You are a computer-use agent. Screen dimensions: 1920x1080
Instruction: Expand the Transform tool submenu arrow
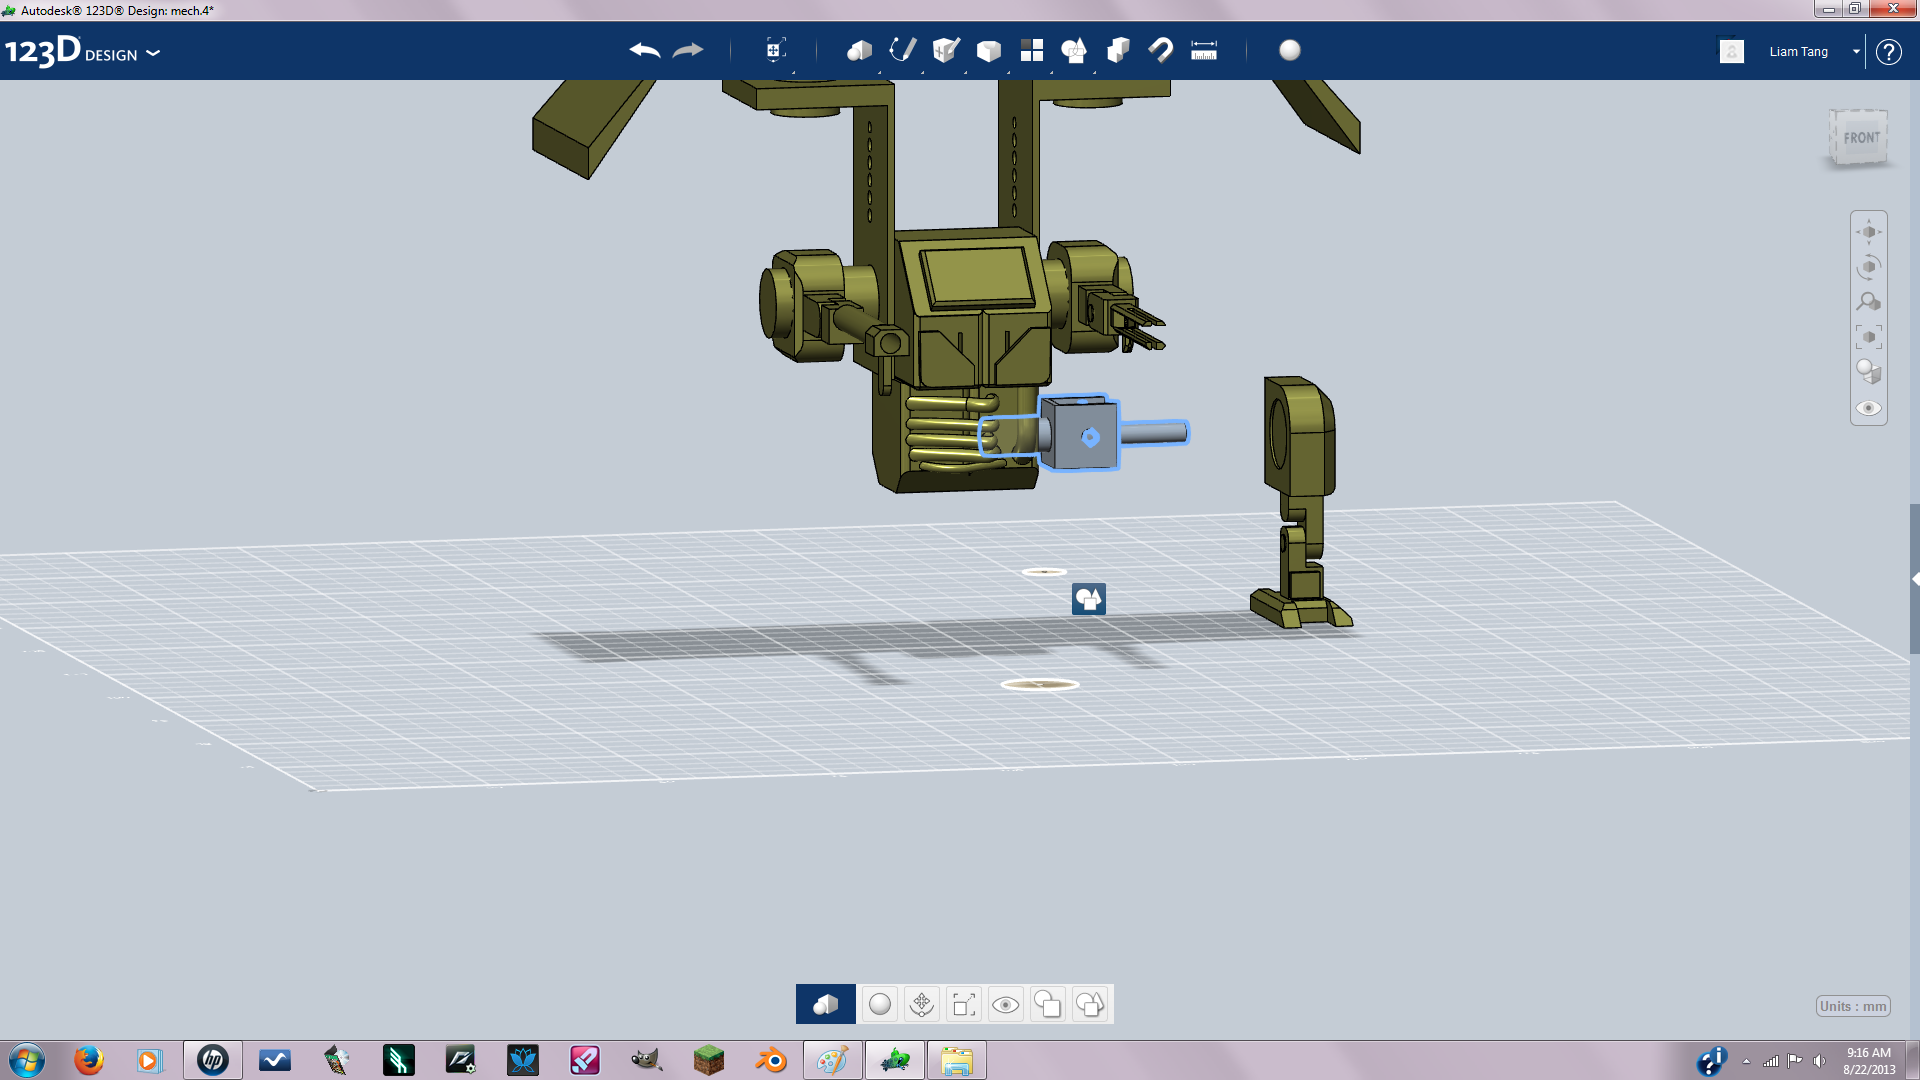(794, 72)
